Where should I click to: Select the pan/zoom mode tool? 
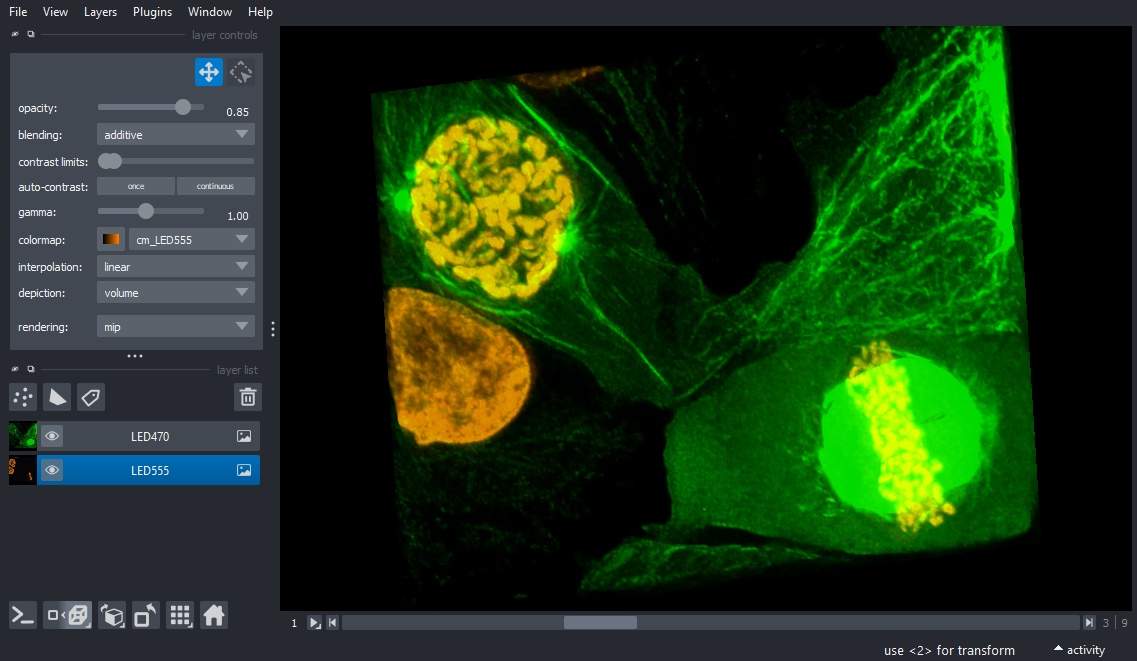[209, 72]
